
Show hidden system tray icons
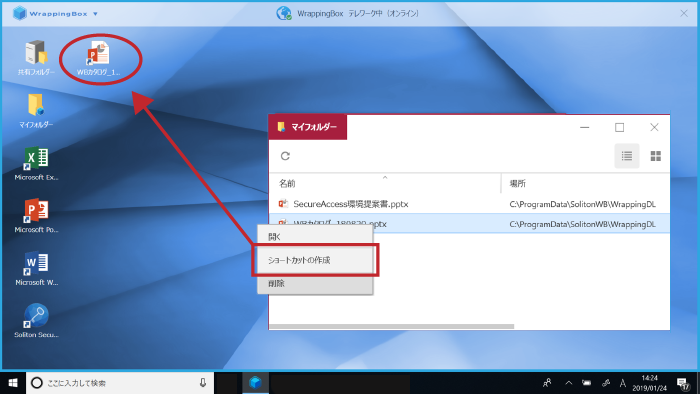pyautogui.click(x=568, y=383)
